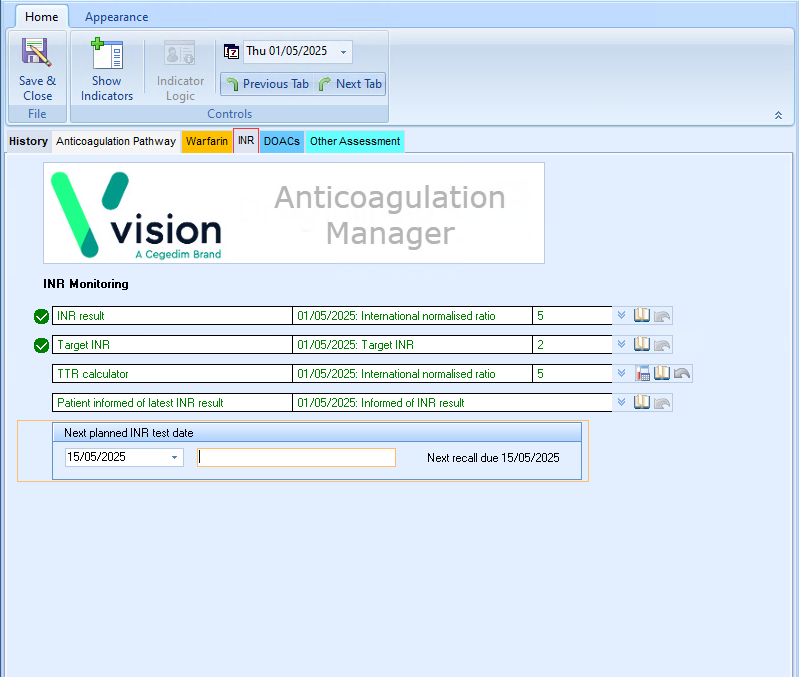
Task: Open the DOACs tab
Action: (x=282, y=141)
